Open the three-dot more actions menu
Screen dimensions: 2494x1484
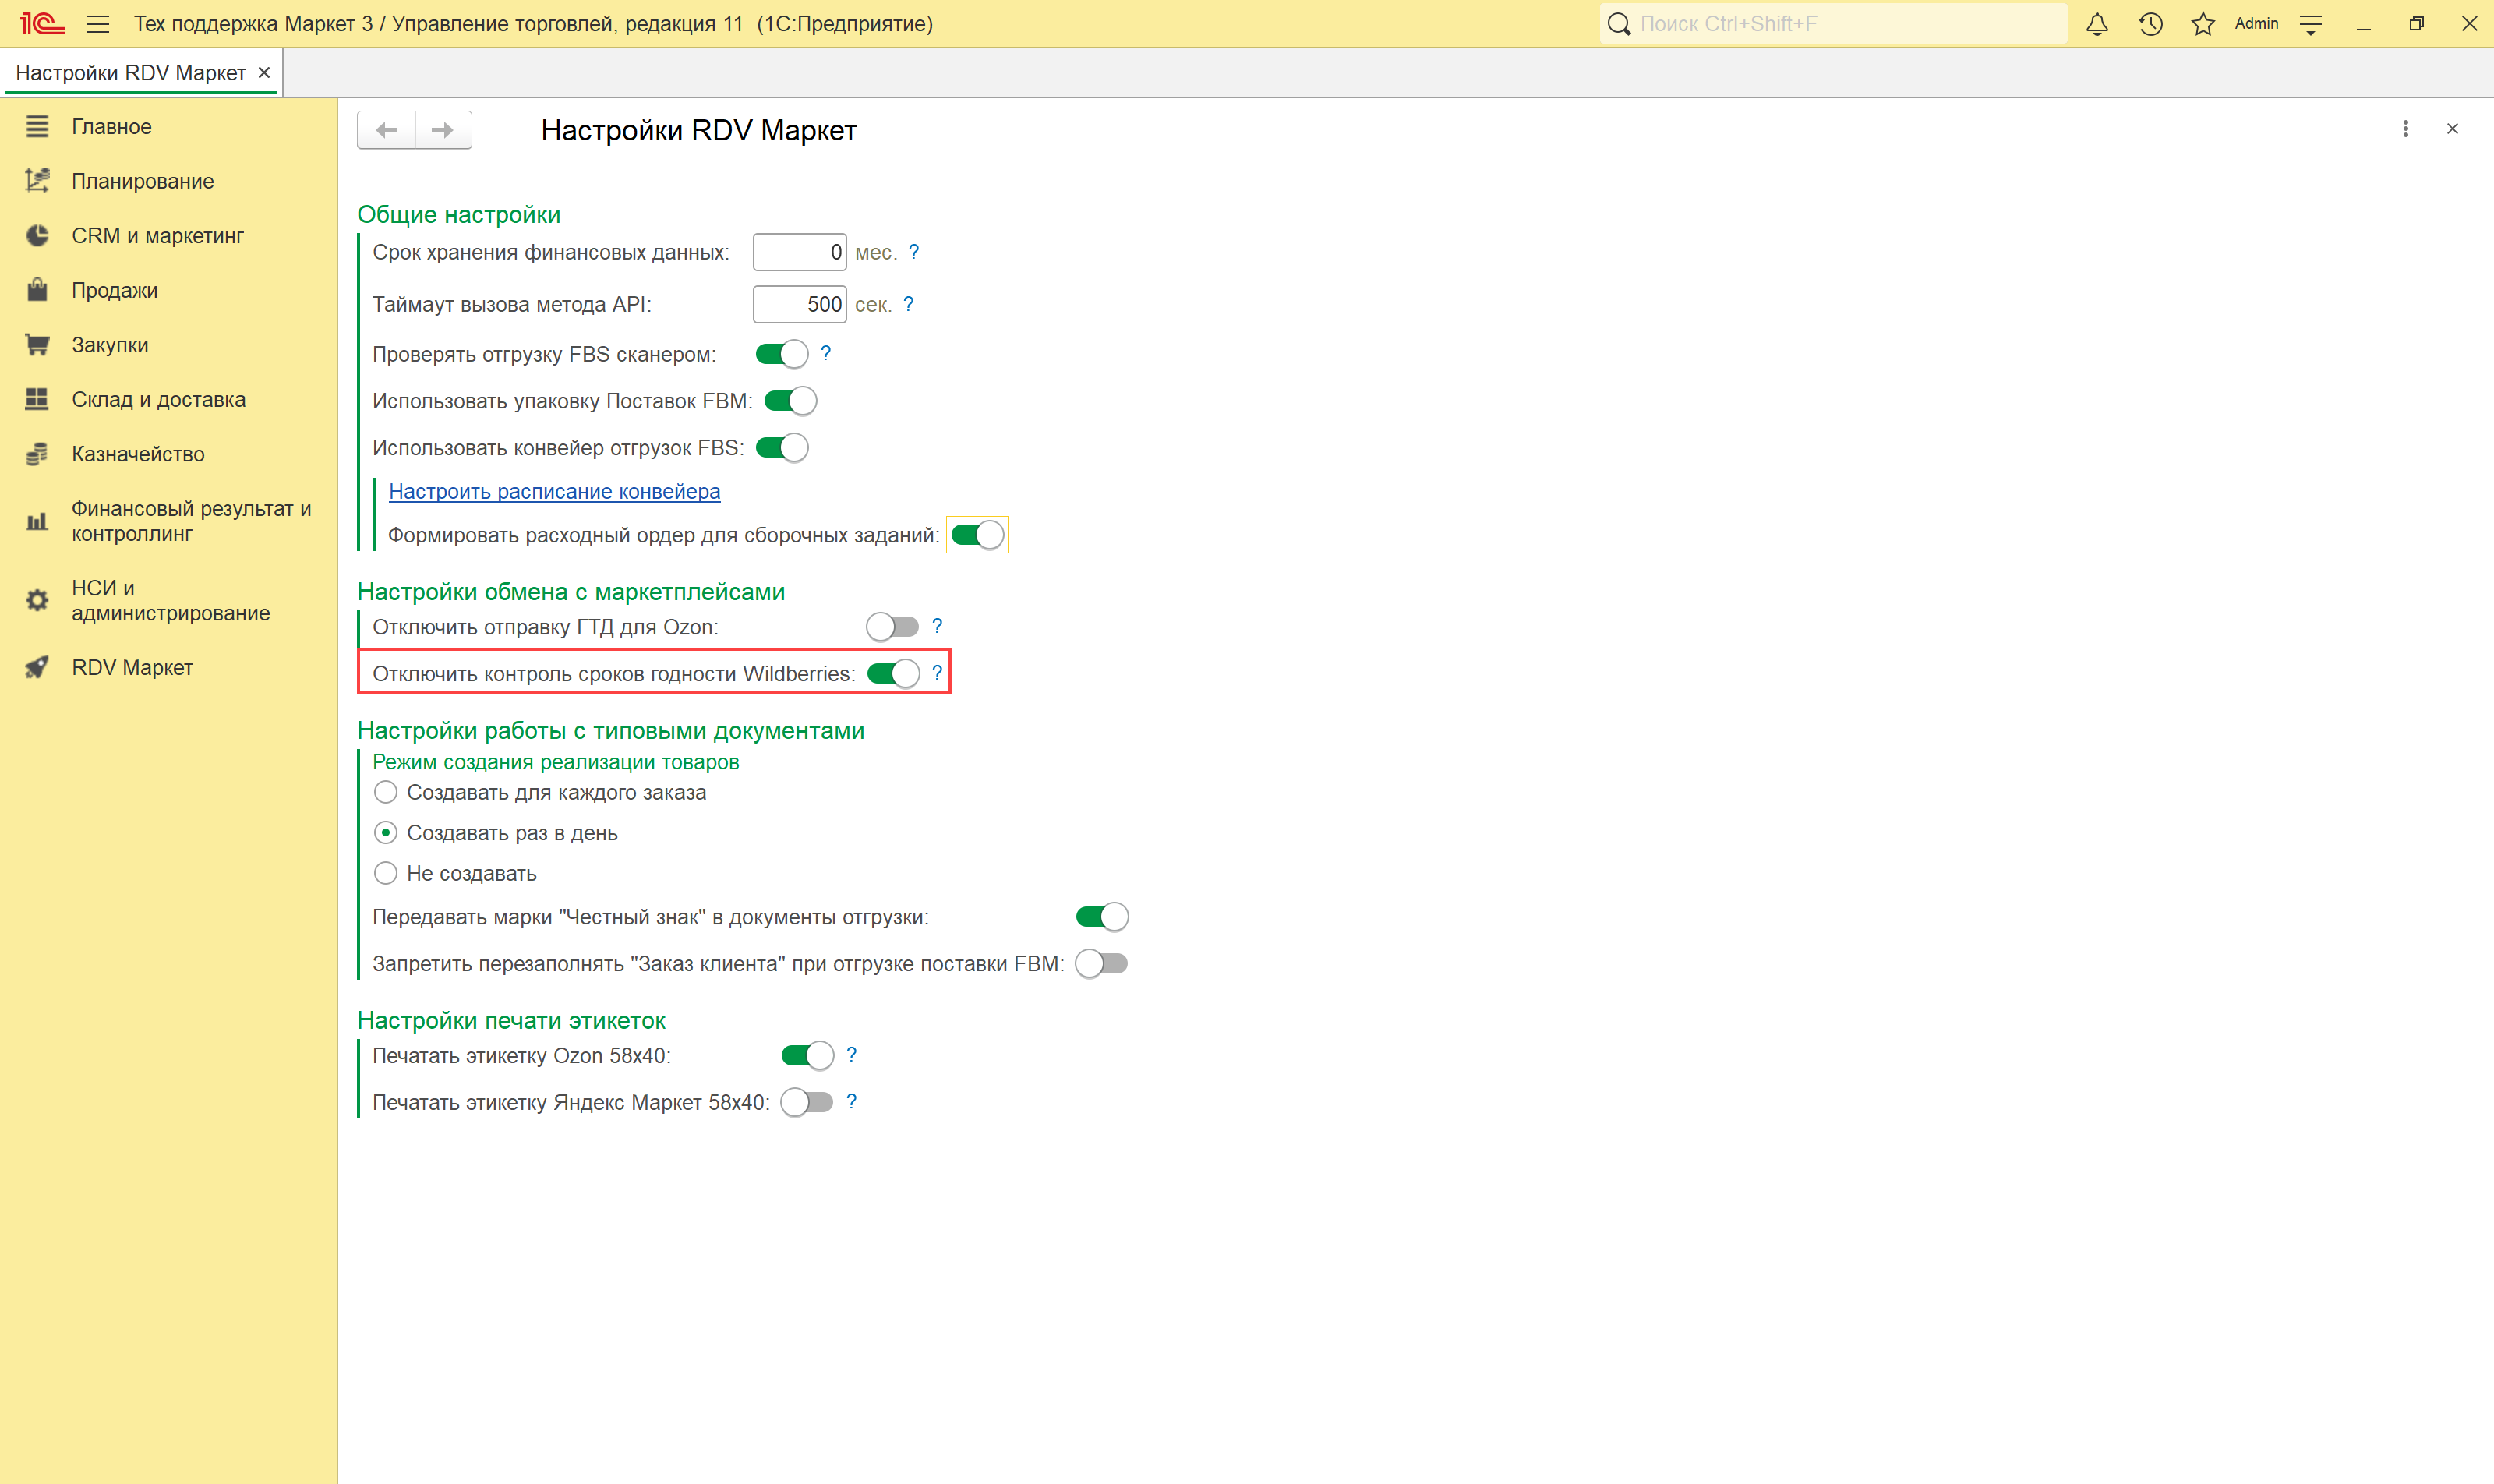(2405, 129)
